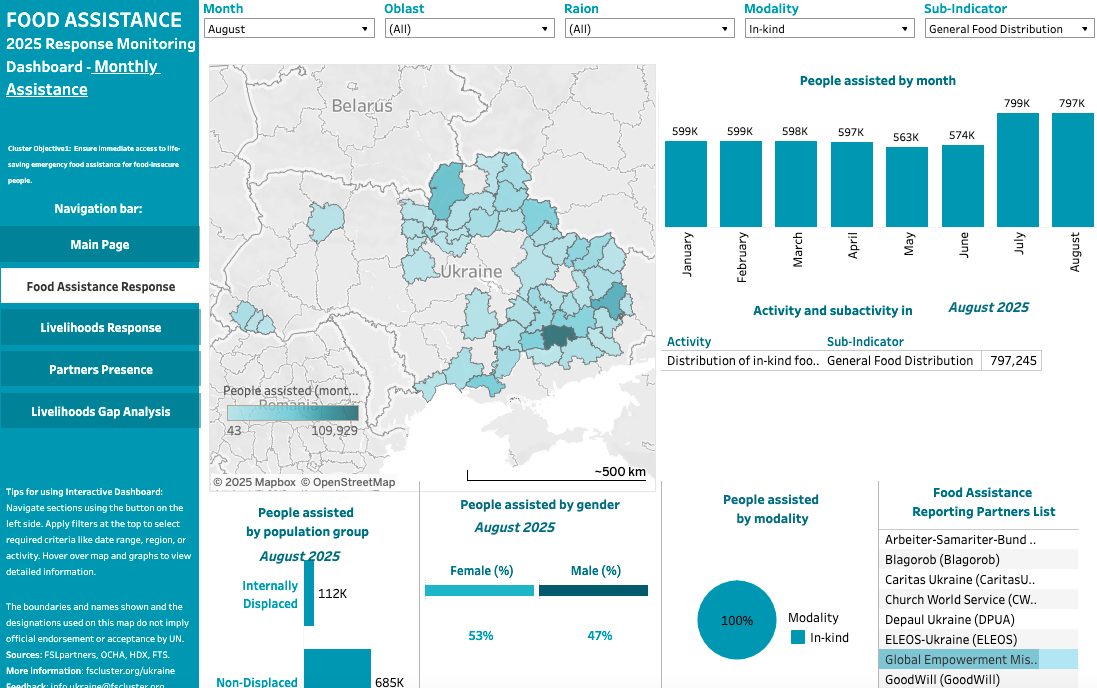1097x688 pixels.
Task: Click the Internally Displaced population bar
Action: pos(309,593)
